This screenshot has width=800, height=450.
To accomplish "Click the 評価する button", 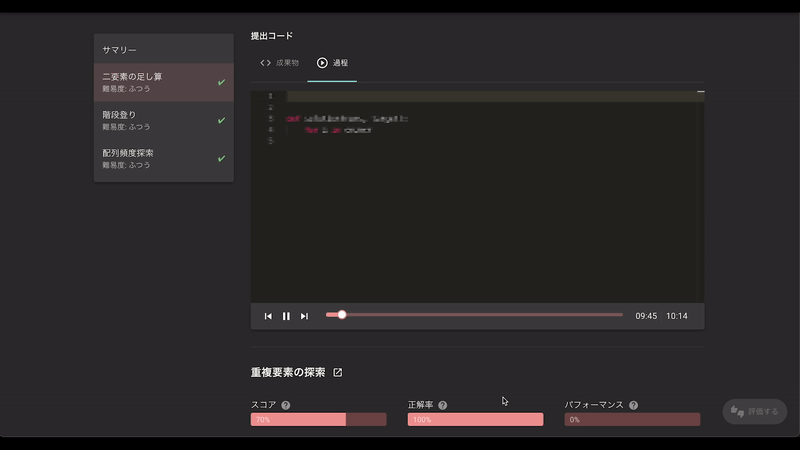I will click(755, 411).
